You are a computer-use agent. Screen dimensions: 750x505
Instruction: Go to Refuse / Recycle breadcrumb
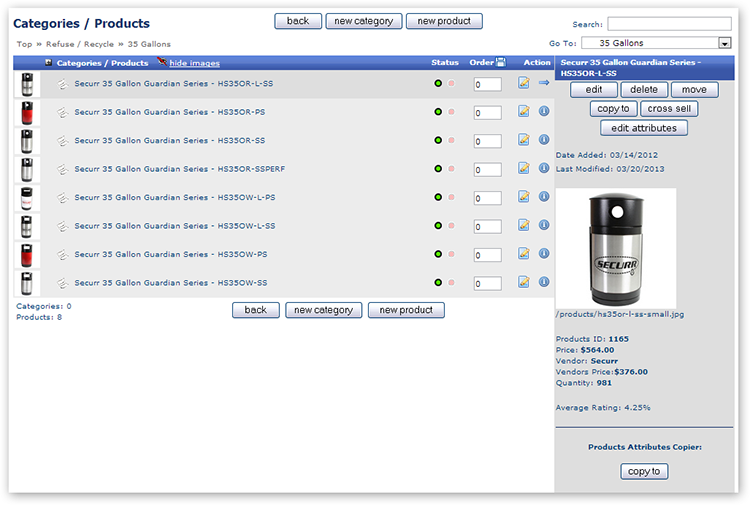pos(80,44)
